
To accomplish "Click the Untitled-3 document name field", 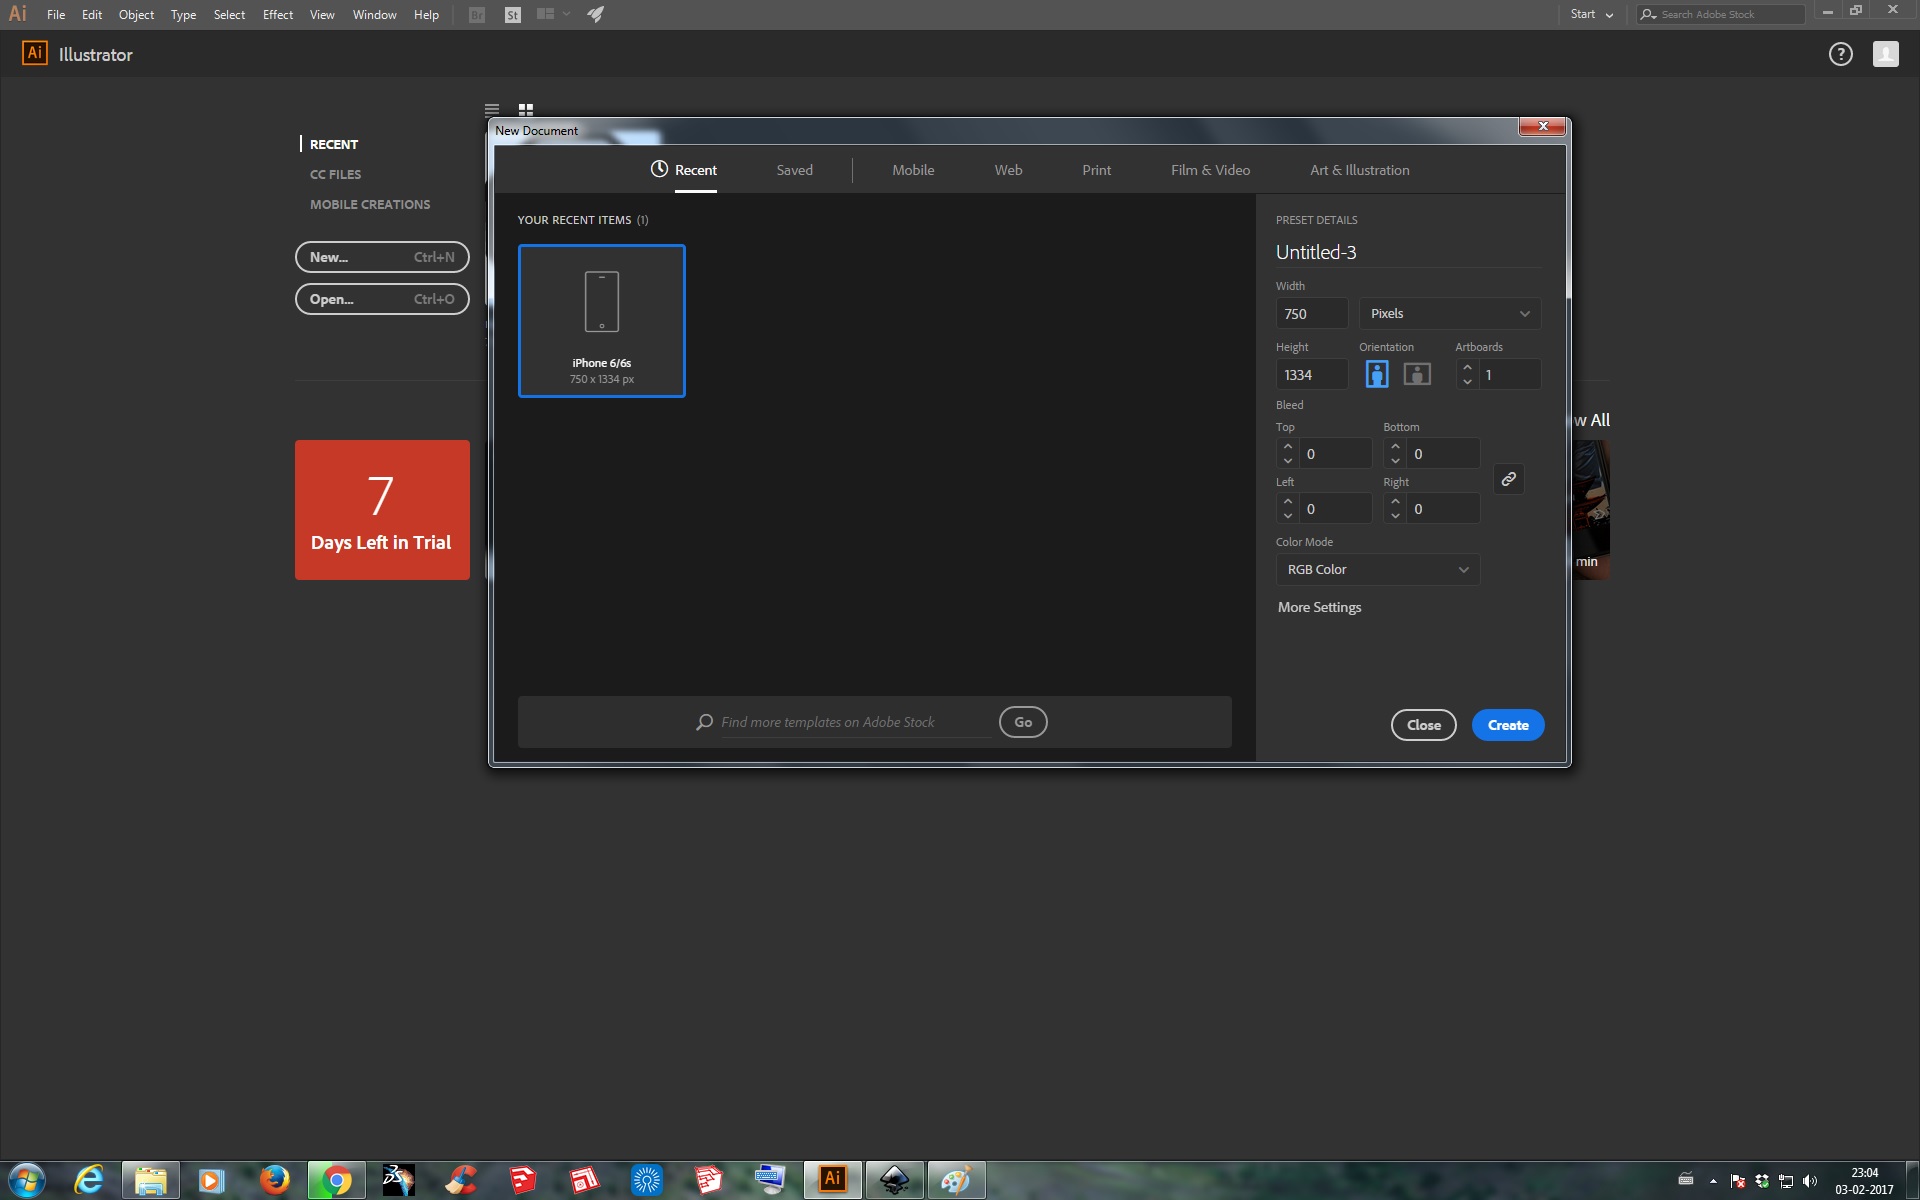I will click(1407, 252).
